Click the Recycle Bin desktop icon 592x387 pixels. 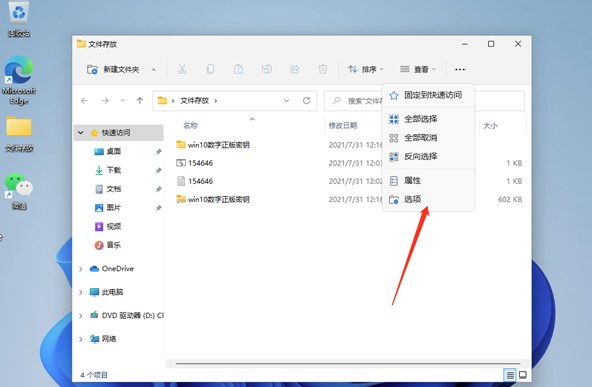point(18,19)
